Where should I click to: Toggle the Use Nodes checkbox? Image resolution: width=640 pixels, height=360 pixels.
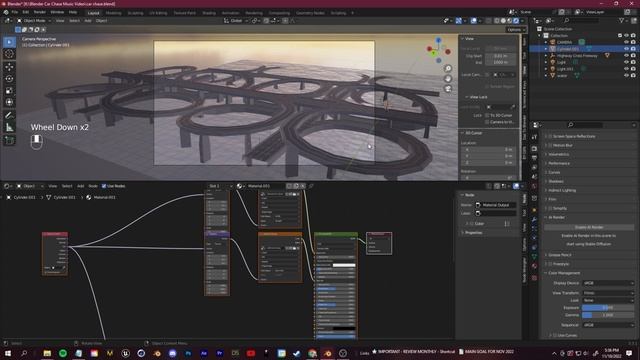pos(104,186)
